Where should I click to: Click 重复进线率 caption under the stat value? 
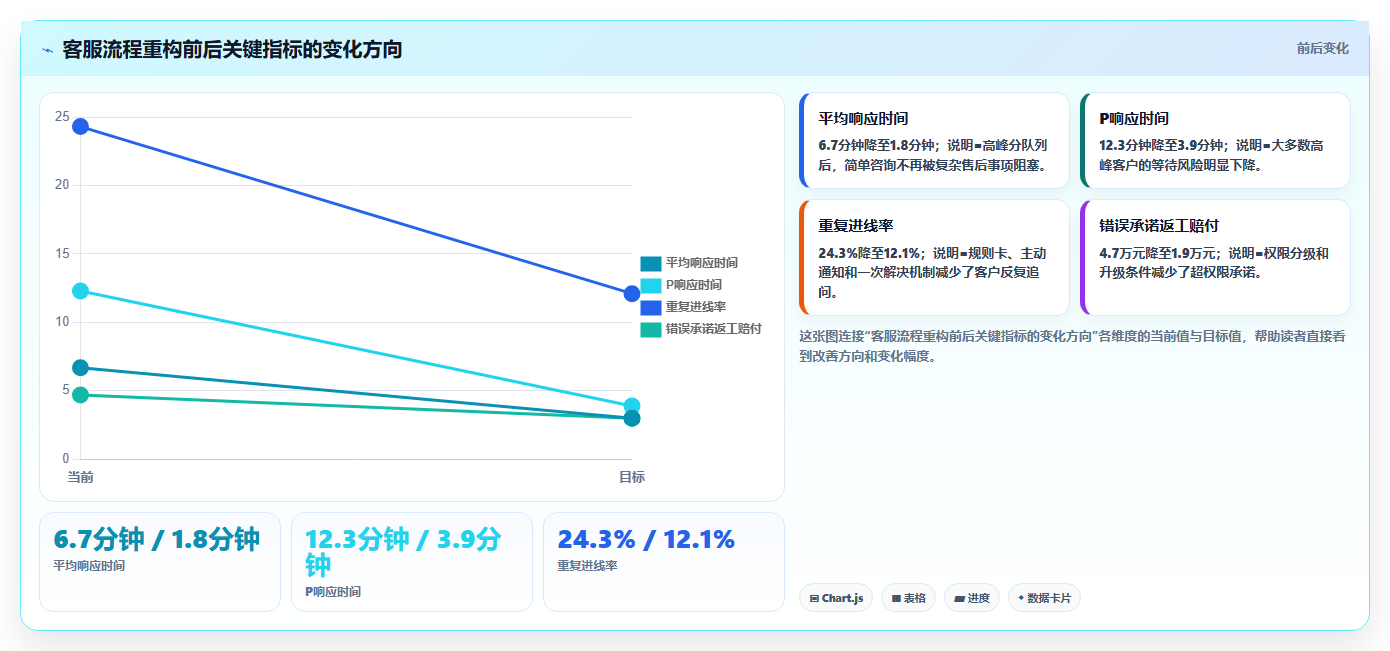click(x=587, y=566)
